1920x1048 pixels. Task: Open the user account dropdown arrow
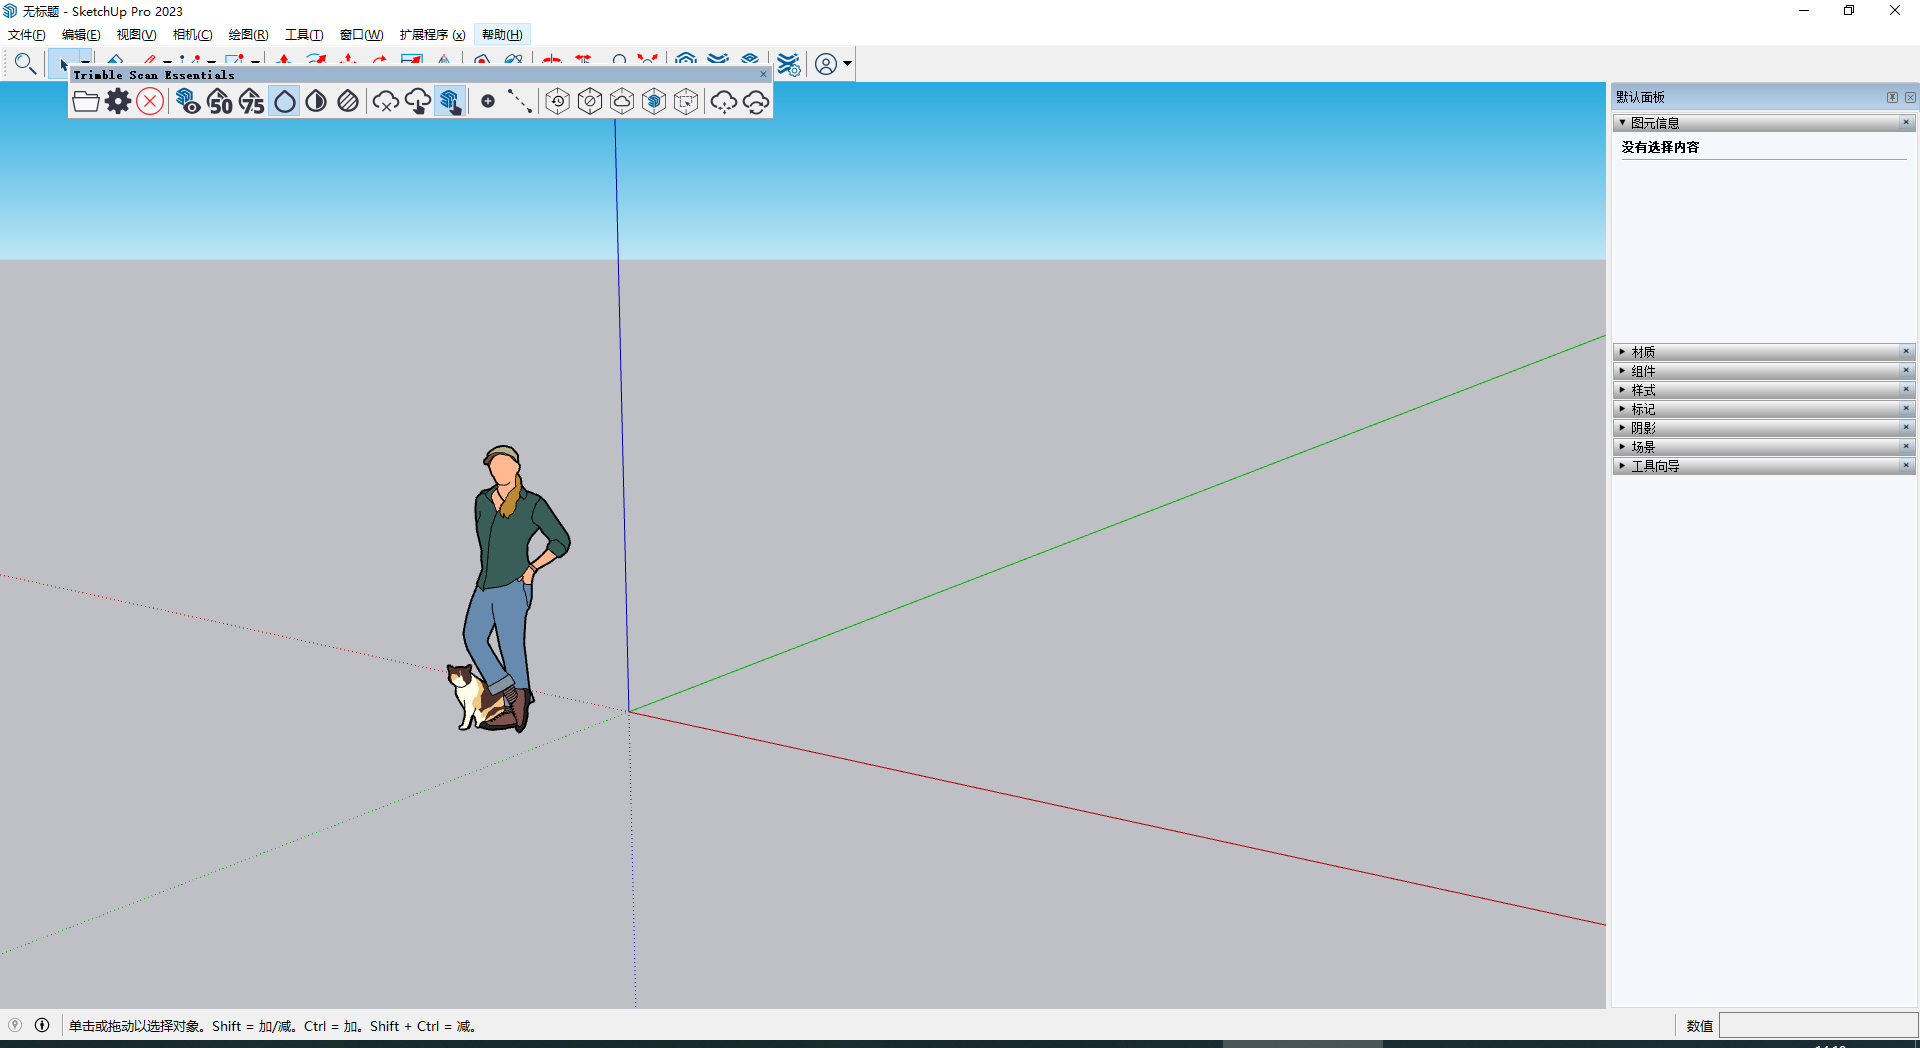(848, 64)
